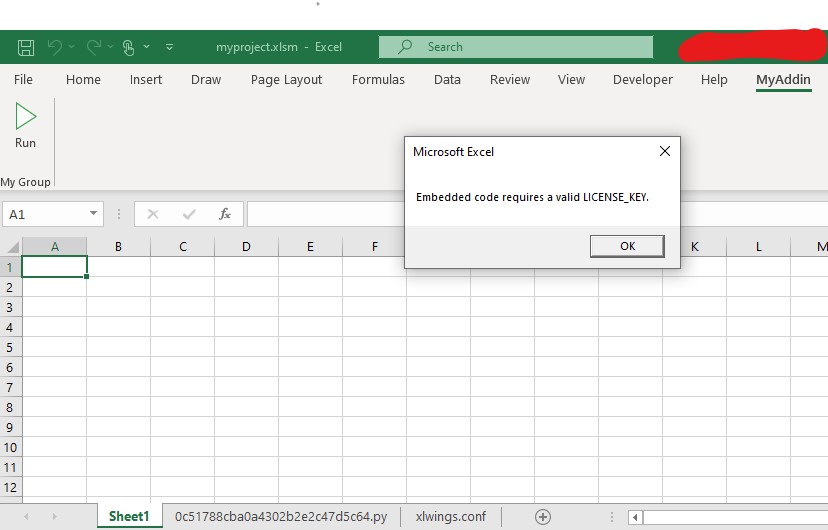Switch to the View ribbon tab
Image resolution: width=828 pixels, height=530 pixels.
click(571, 80)
